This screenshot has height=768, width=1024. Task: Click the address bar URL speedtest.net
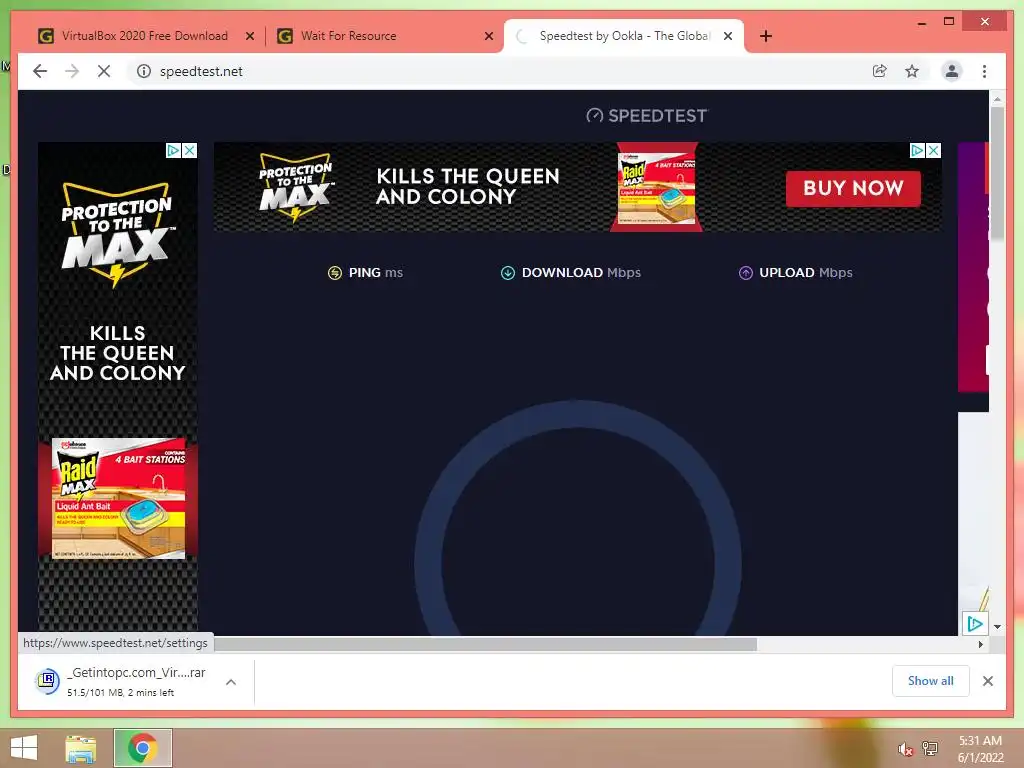click(201, 71)
